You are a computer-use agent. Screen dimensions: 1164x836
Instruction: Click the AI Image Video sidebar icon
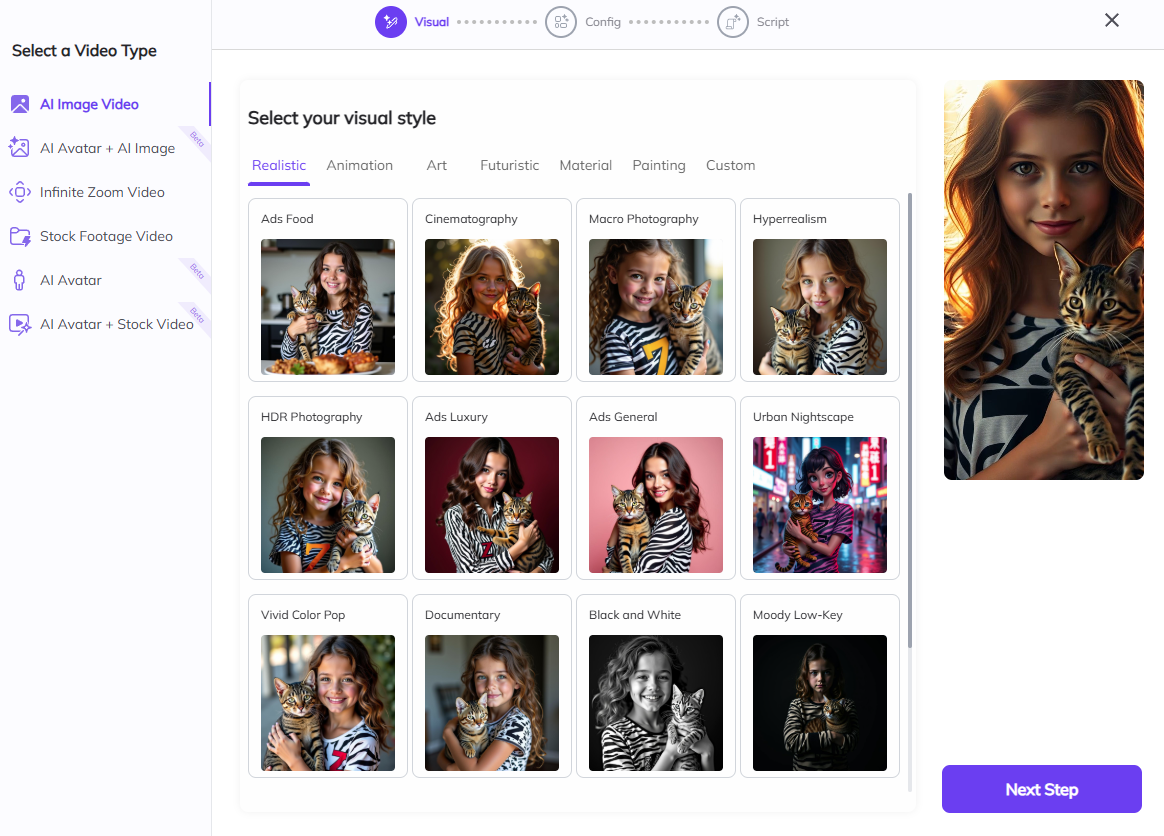(20, 104)
